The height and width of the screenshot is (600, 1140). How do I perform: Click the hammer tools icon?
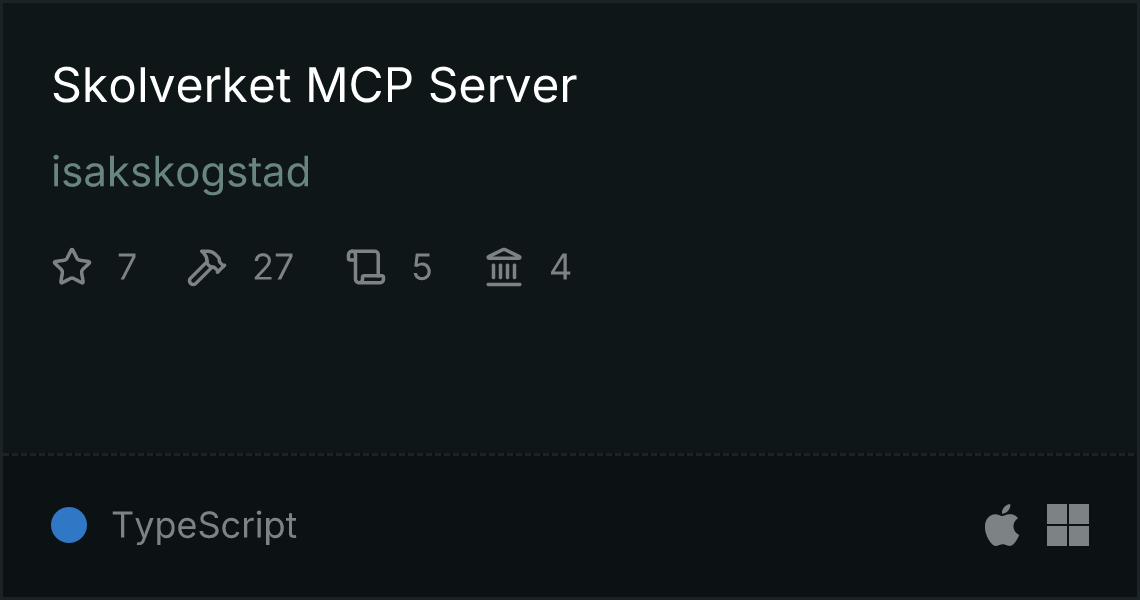pos(206,267)
